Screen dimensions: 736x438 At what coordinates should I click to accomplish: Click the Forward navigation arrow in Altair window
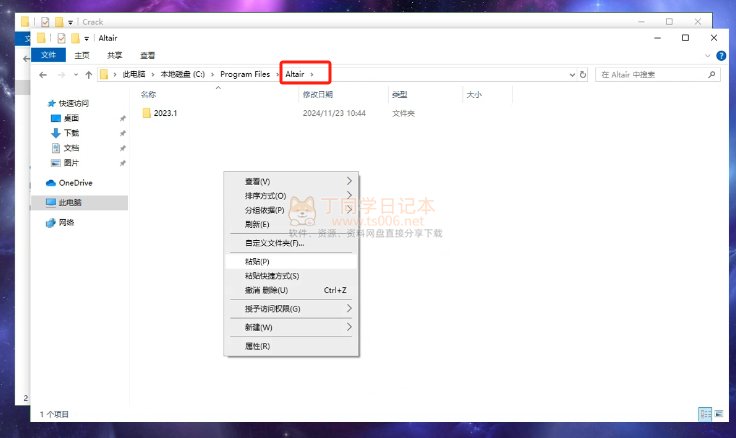click(61, 75)
